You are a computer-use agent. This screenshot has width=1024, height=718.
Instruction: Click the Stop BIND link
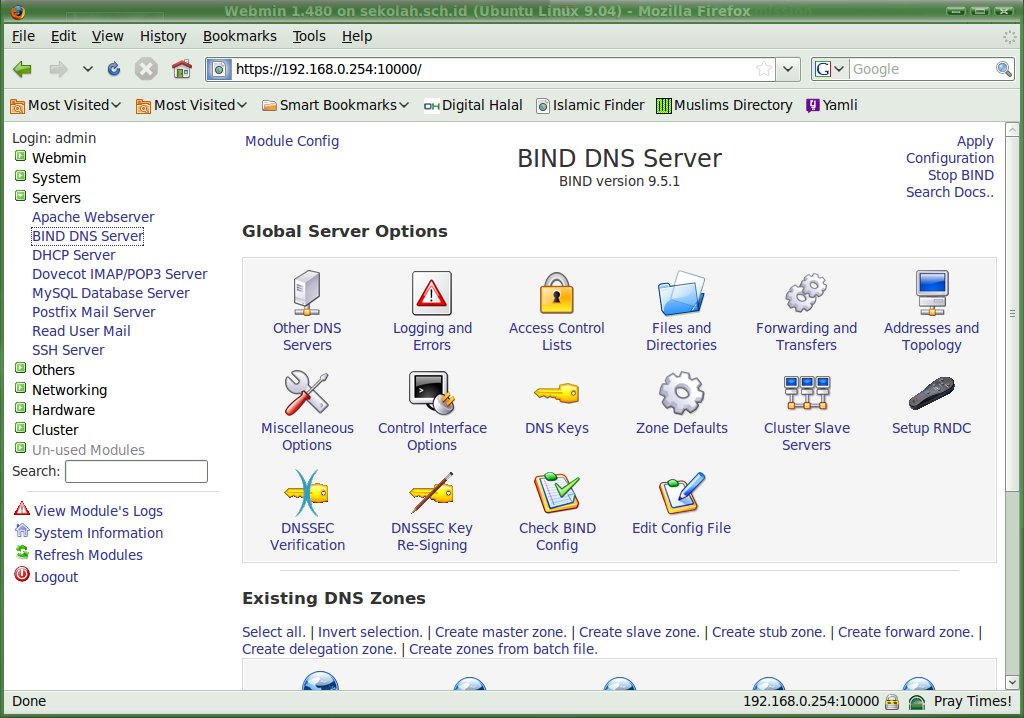[960, 175]
